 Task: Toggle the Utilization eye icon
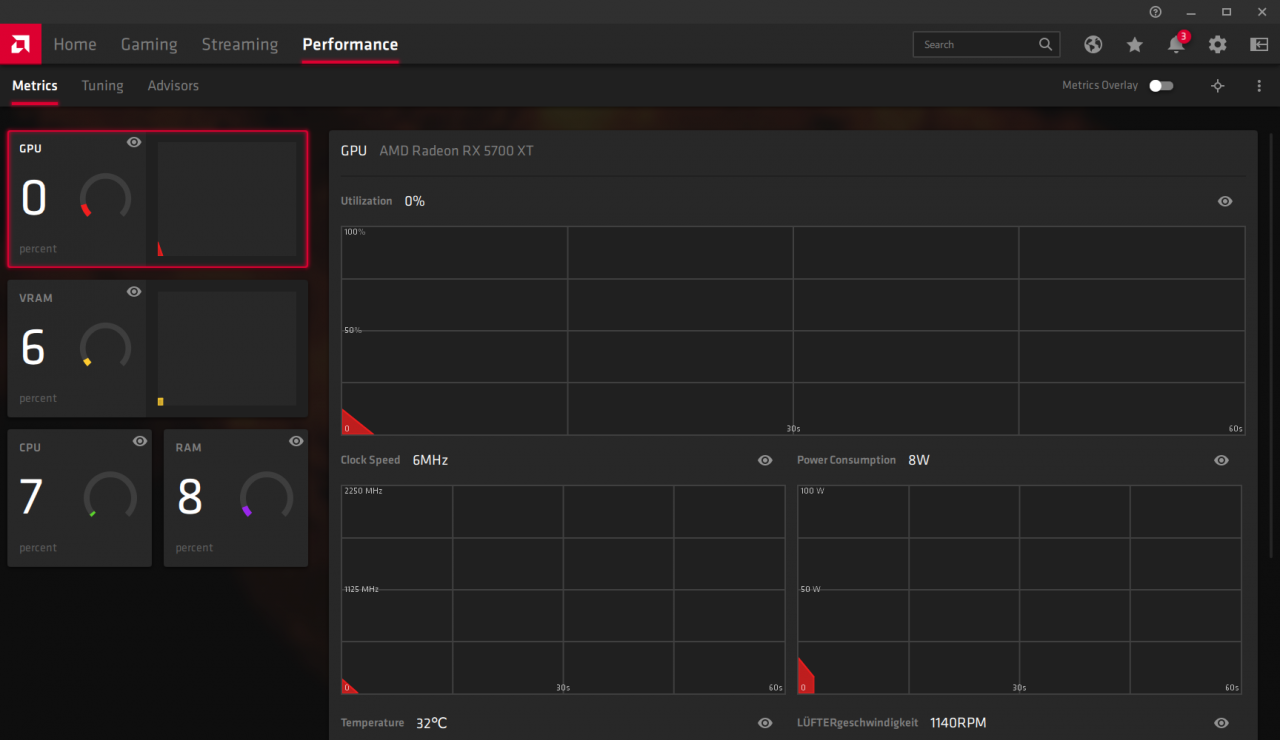[x=1225, y=201]
